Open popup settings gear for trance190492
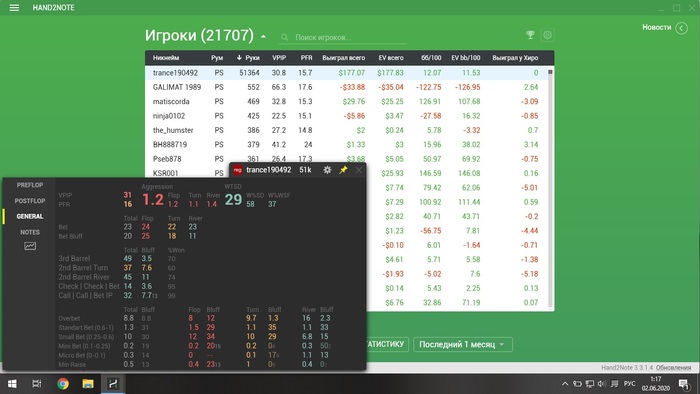Screen dimensions: 700x394 (x=327, y=170)
